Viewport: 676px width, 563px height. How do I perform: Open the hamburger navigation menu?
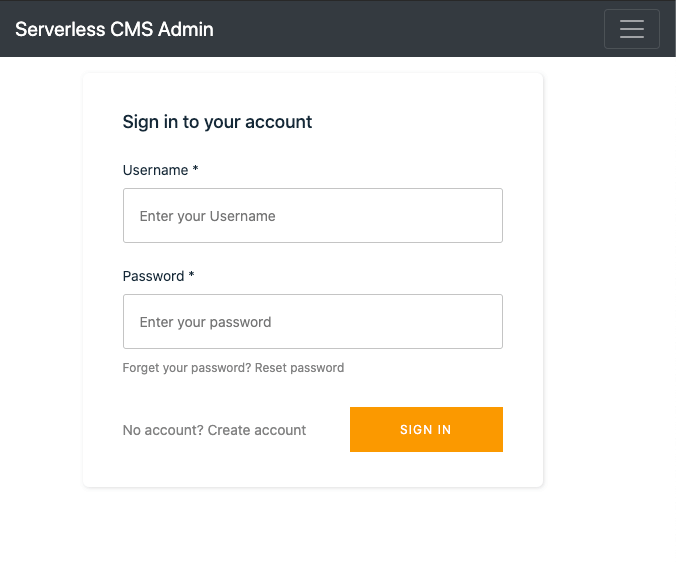point(631,29)
